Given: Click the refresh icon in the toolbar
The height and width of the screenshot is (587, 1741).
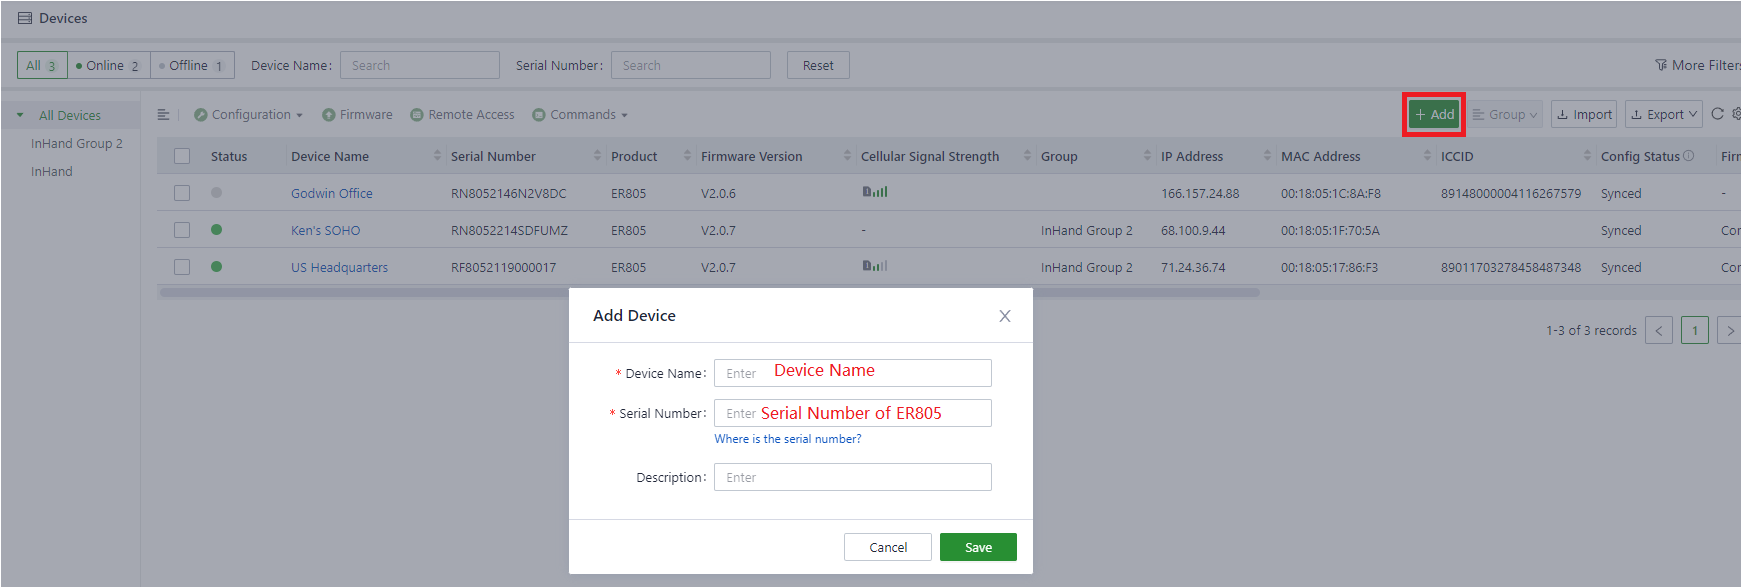Looking at the screenshot, I should click(x=1717, y=114).
